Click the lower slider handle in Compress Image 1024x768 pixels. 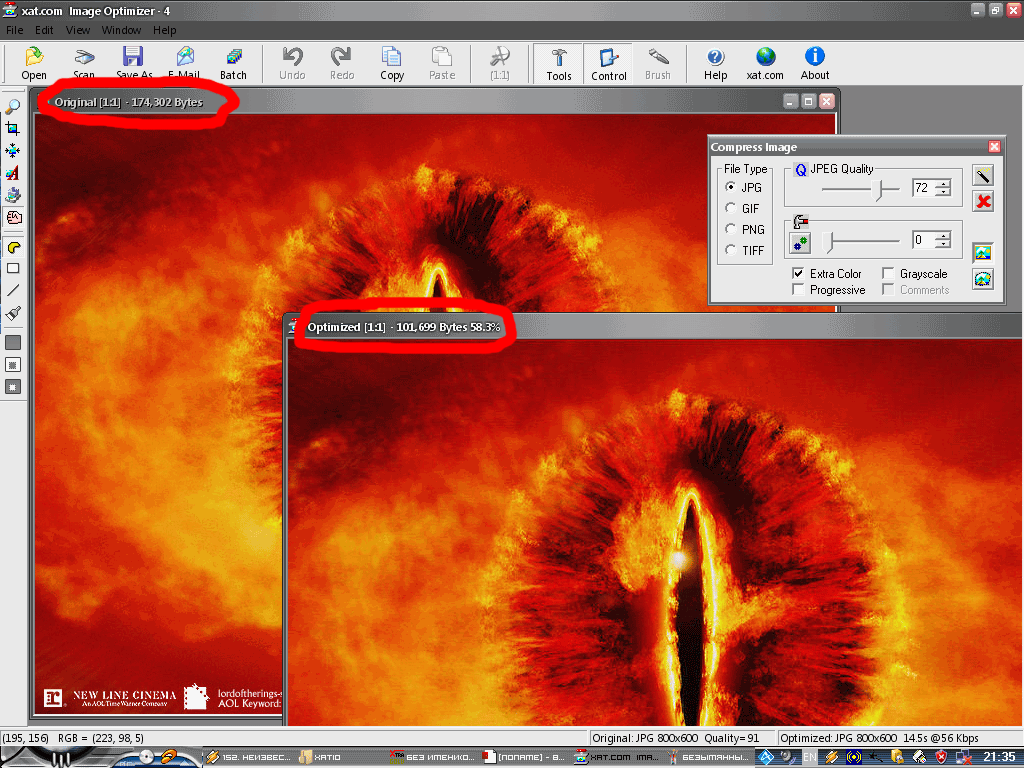pos(829,242)
